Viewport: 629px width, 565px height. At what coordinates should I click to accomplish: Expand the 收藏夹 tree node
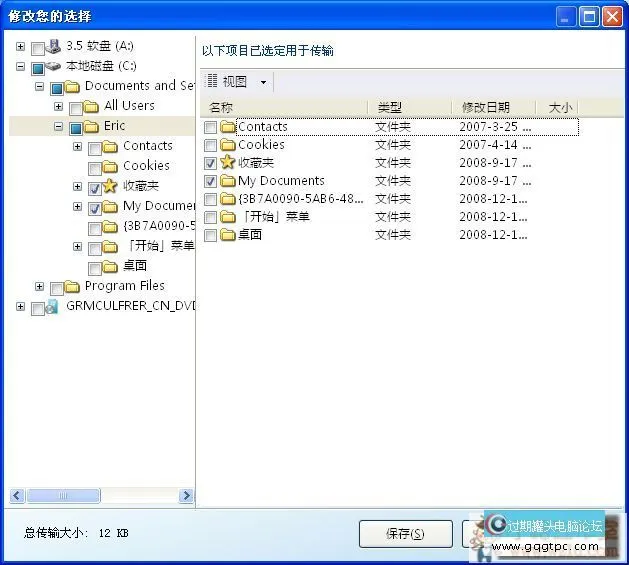[x=77, y=187]
